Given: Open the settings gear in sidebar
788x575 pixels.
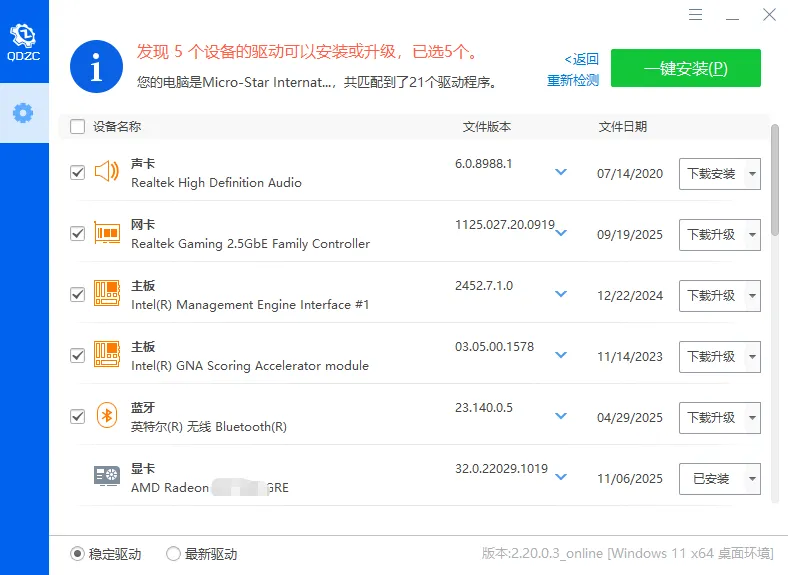Looking at the screenshot, I should pos(23,112).
